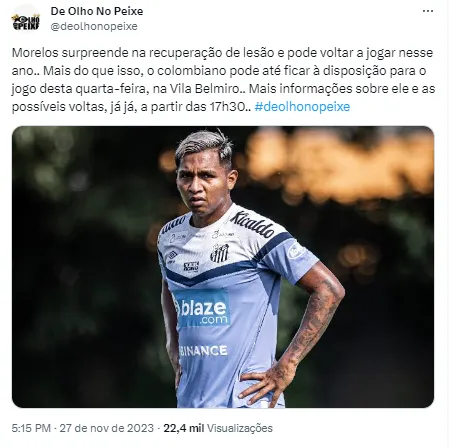The width and height of the screenshot is (449, 447).
Task: Click the word Morelos in tweet text
Action: [35, 53]
